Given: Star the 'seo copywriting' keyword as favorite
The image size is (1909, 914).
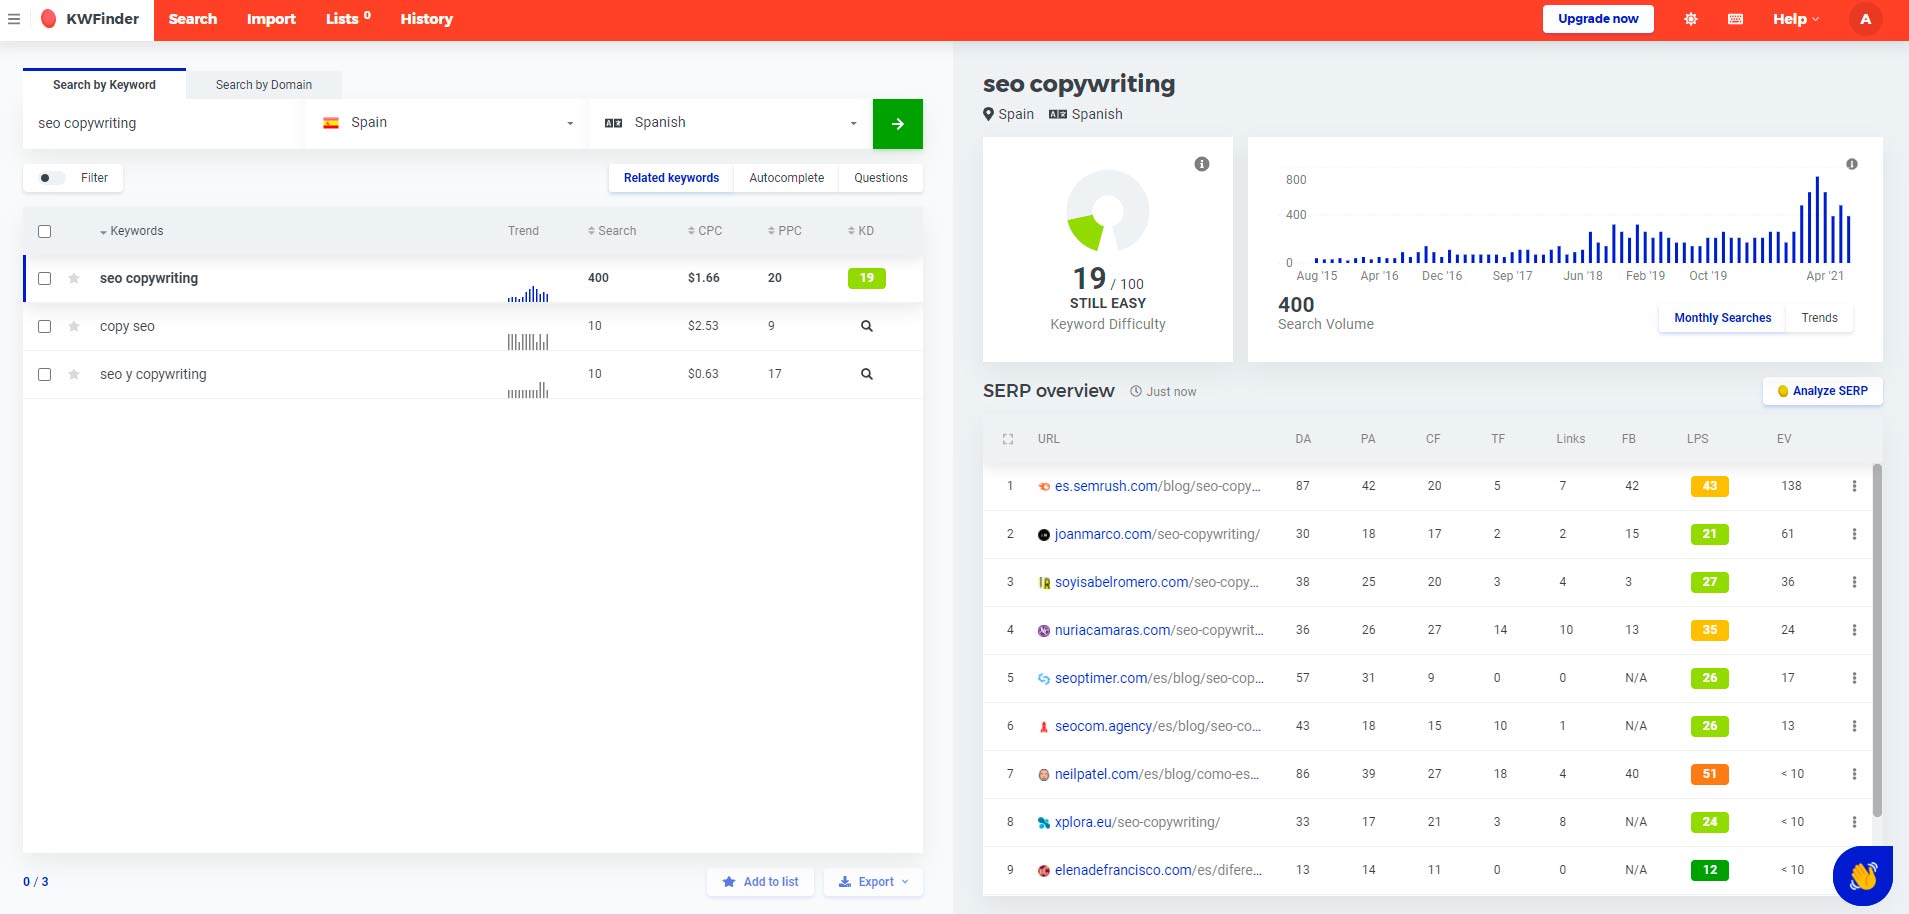Looking at the screenshot, I should (74, 278).
